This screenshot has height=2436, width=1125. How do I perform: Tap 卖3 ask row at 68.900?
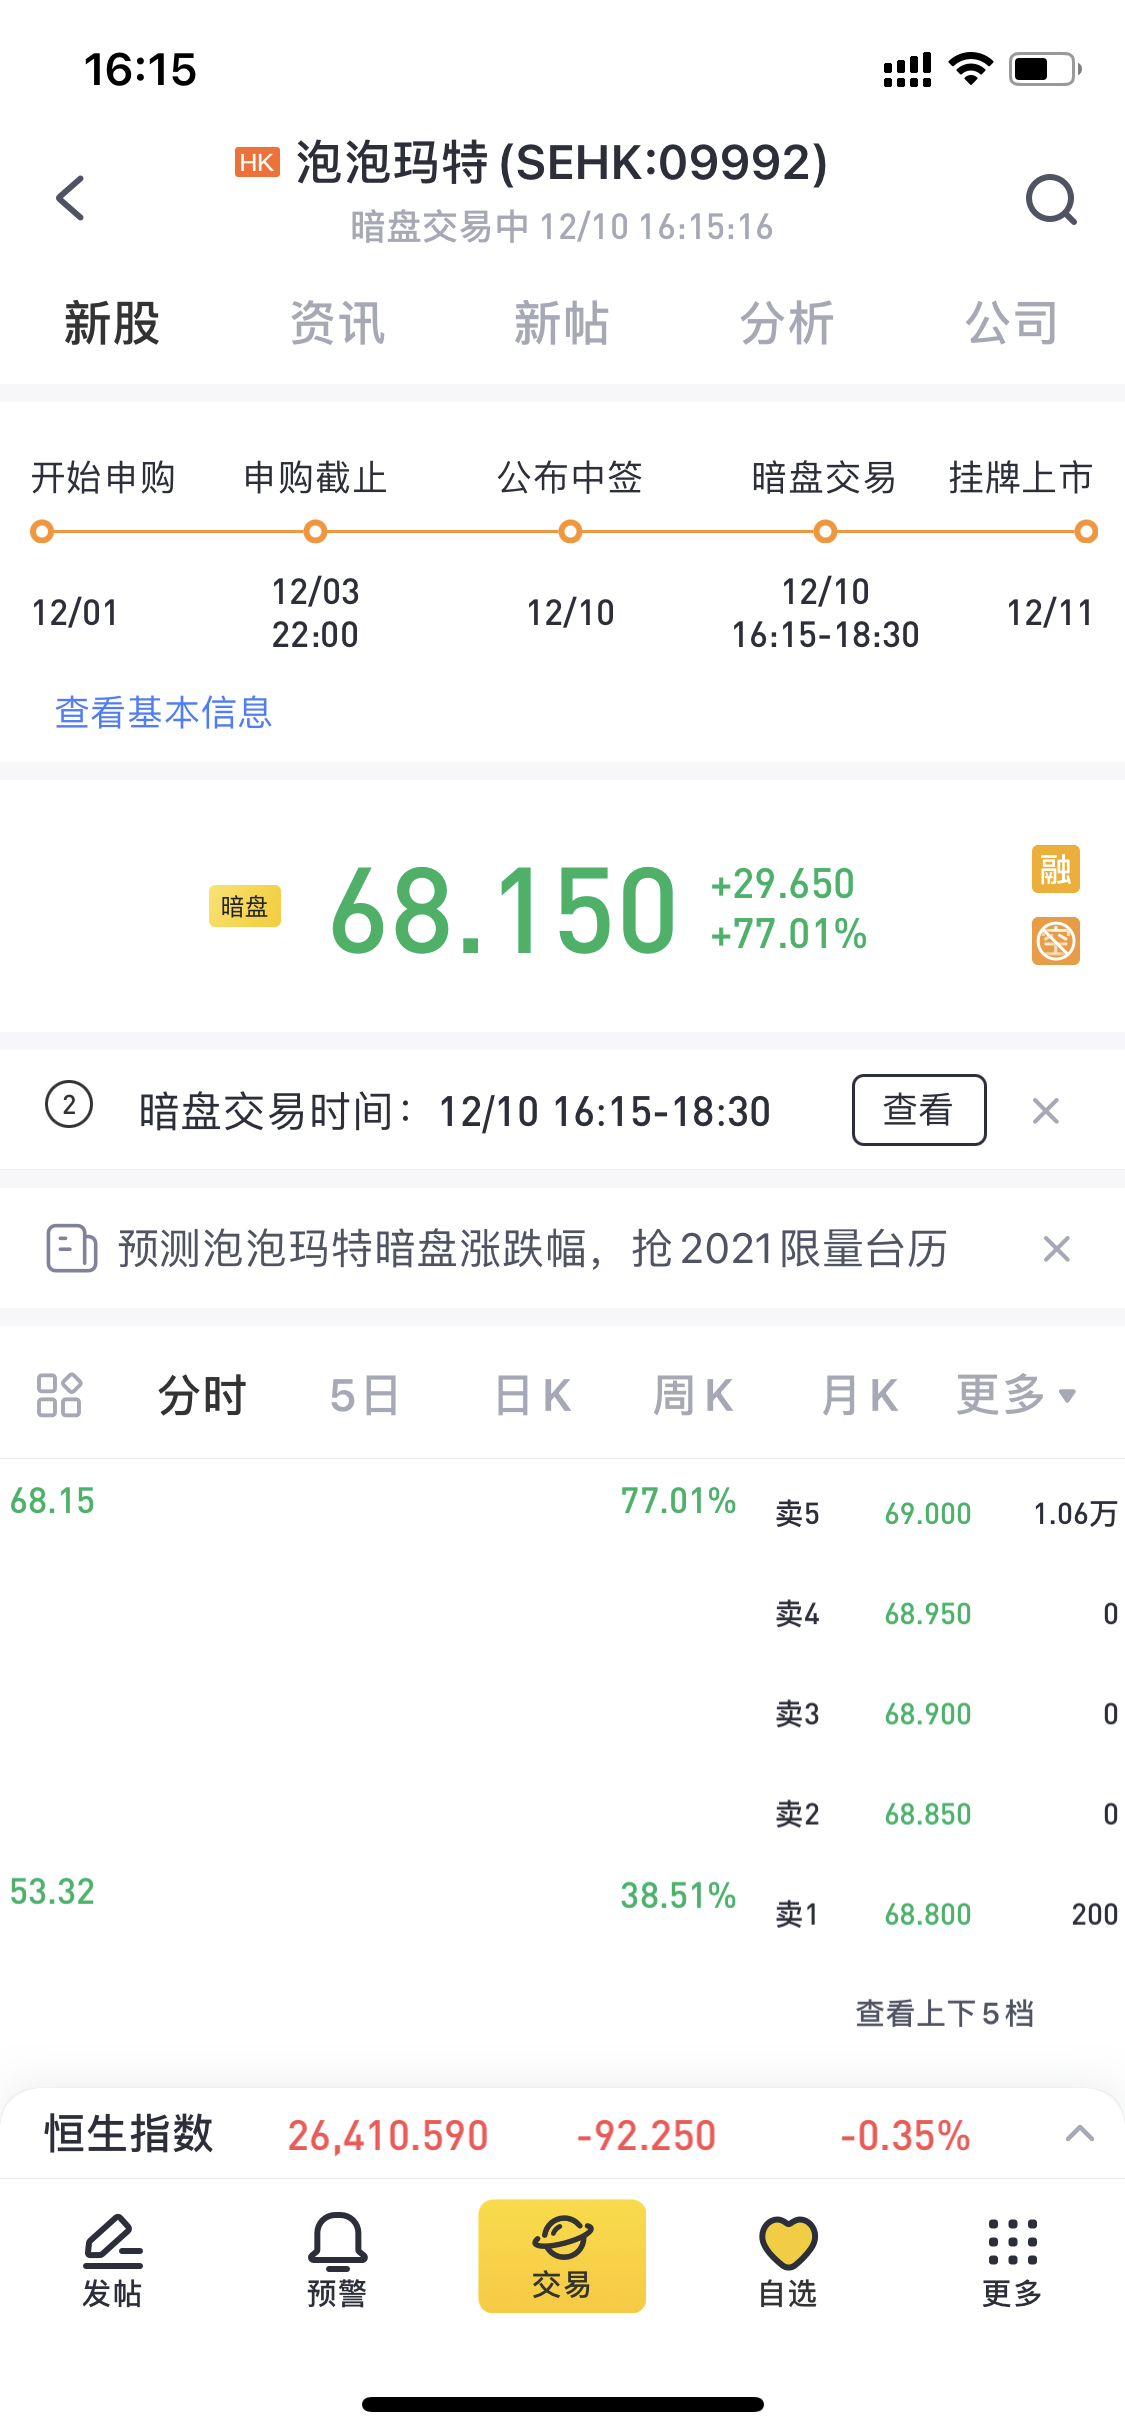[x=946, y=1713]
